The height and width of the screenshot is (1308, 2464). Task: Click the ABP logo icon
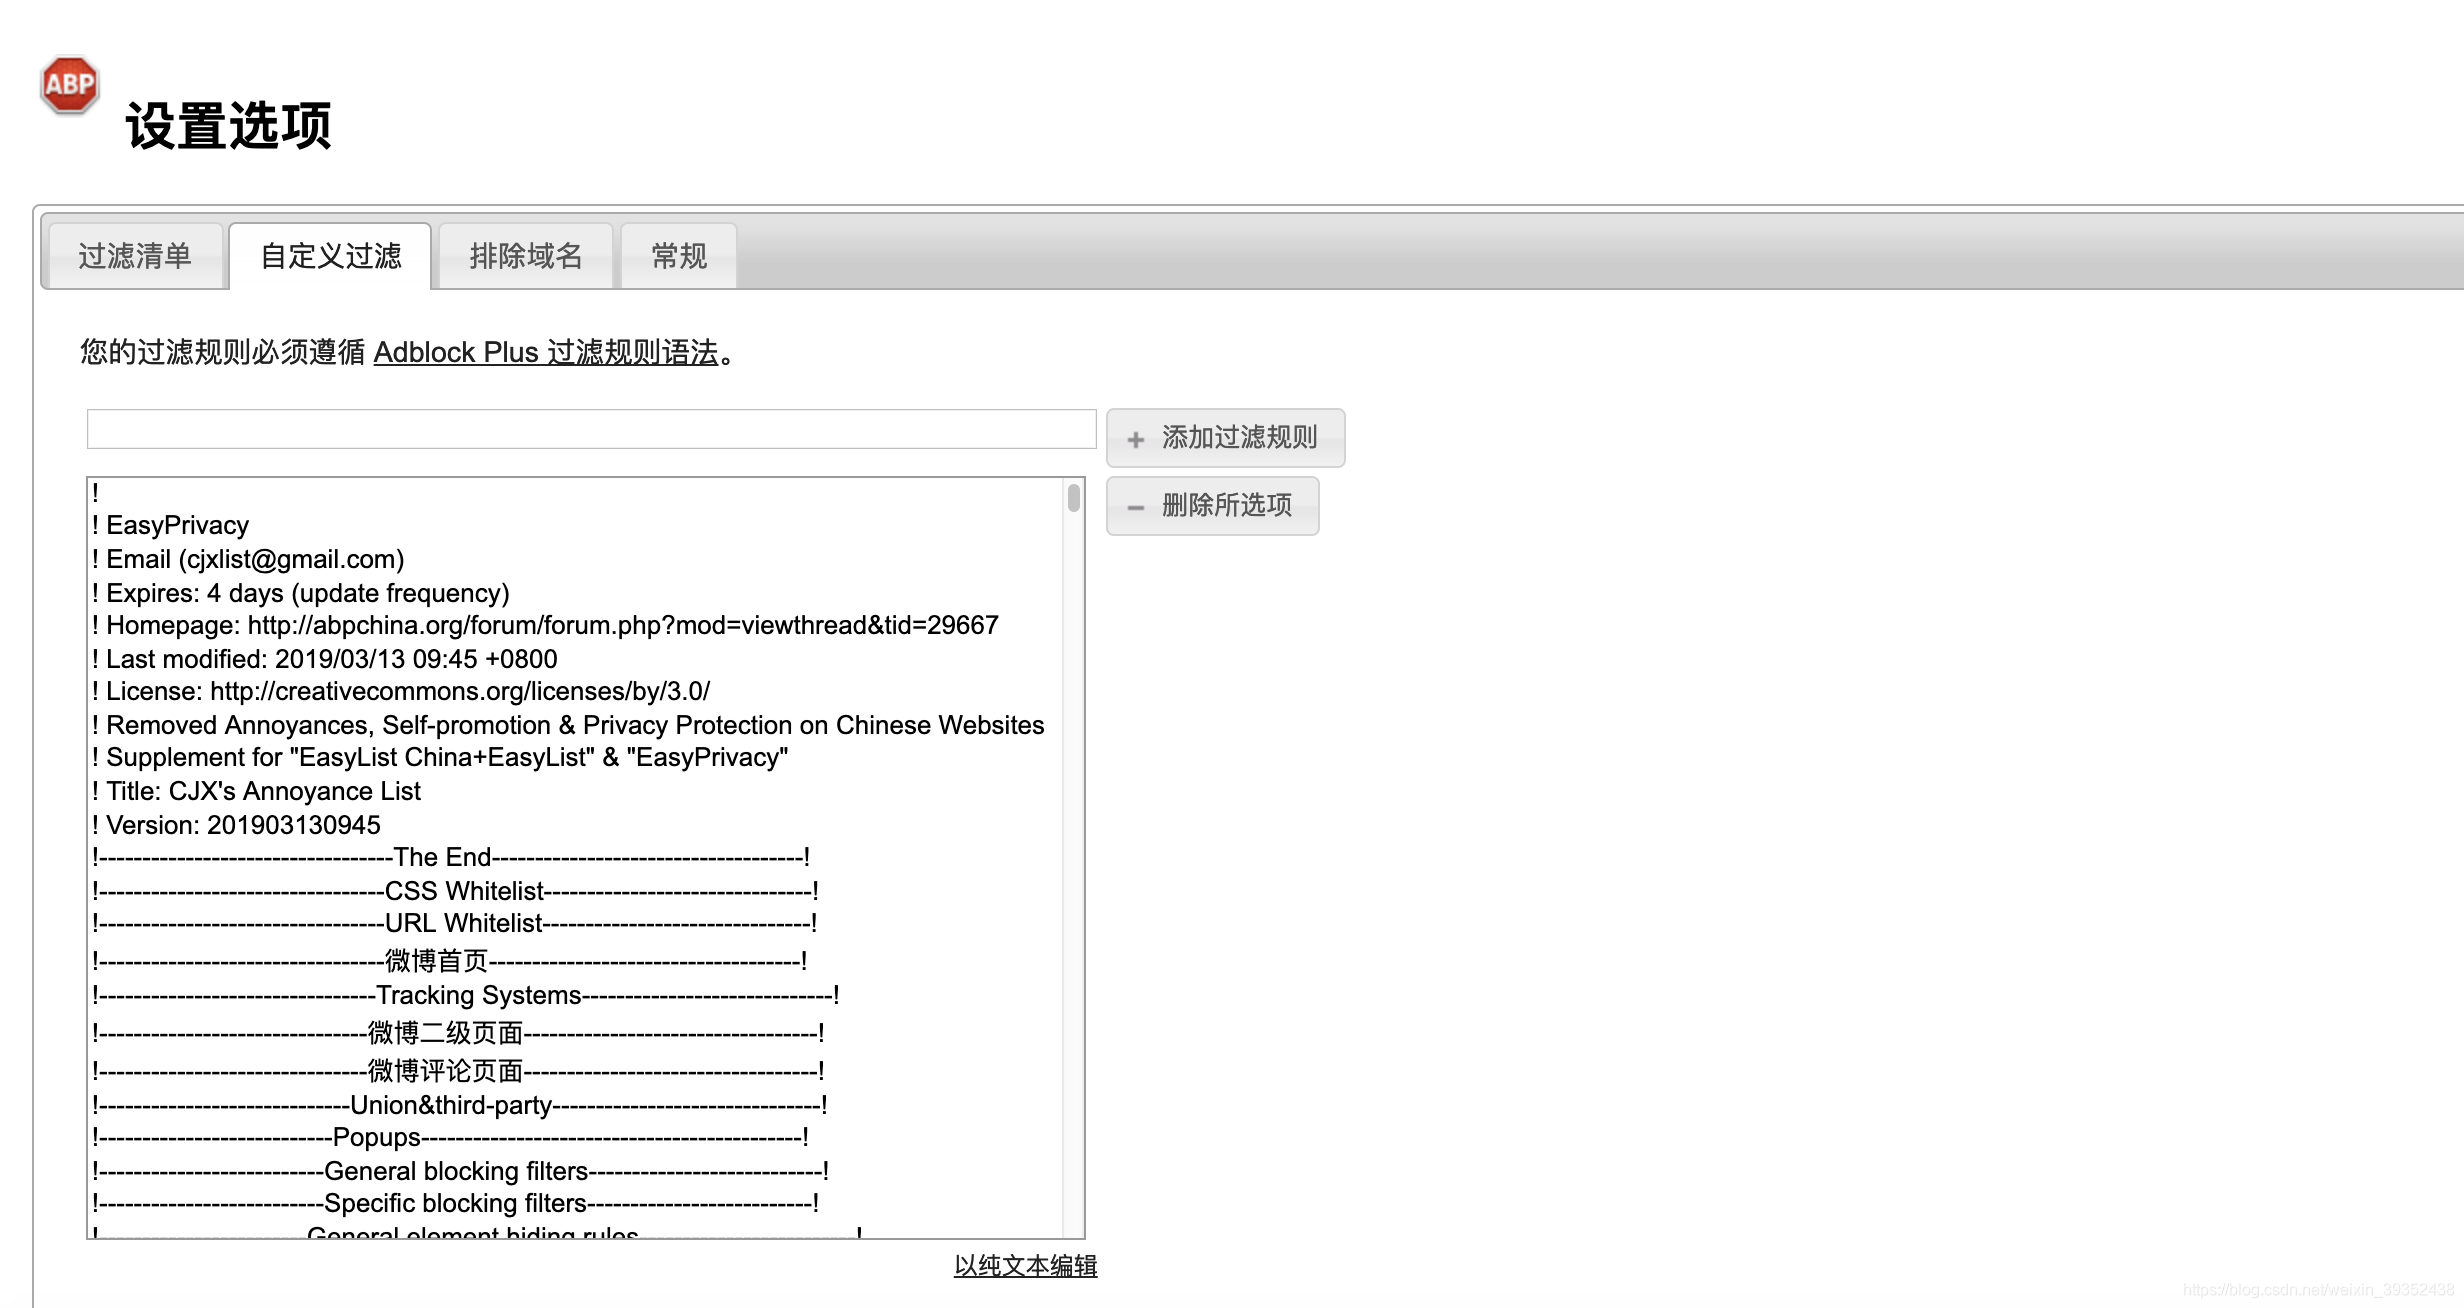[70, 85]
